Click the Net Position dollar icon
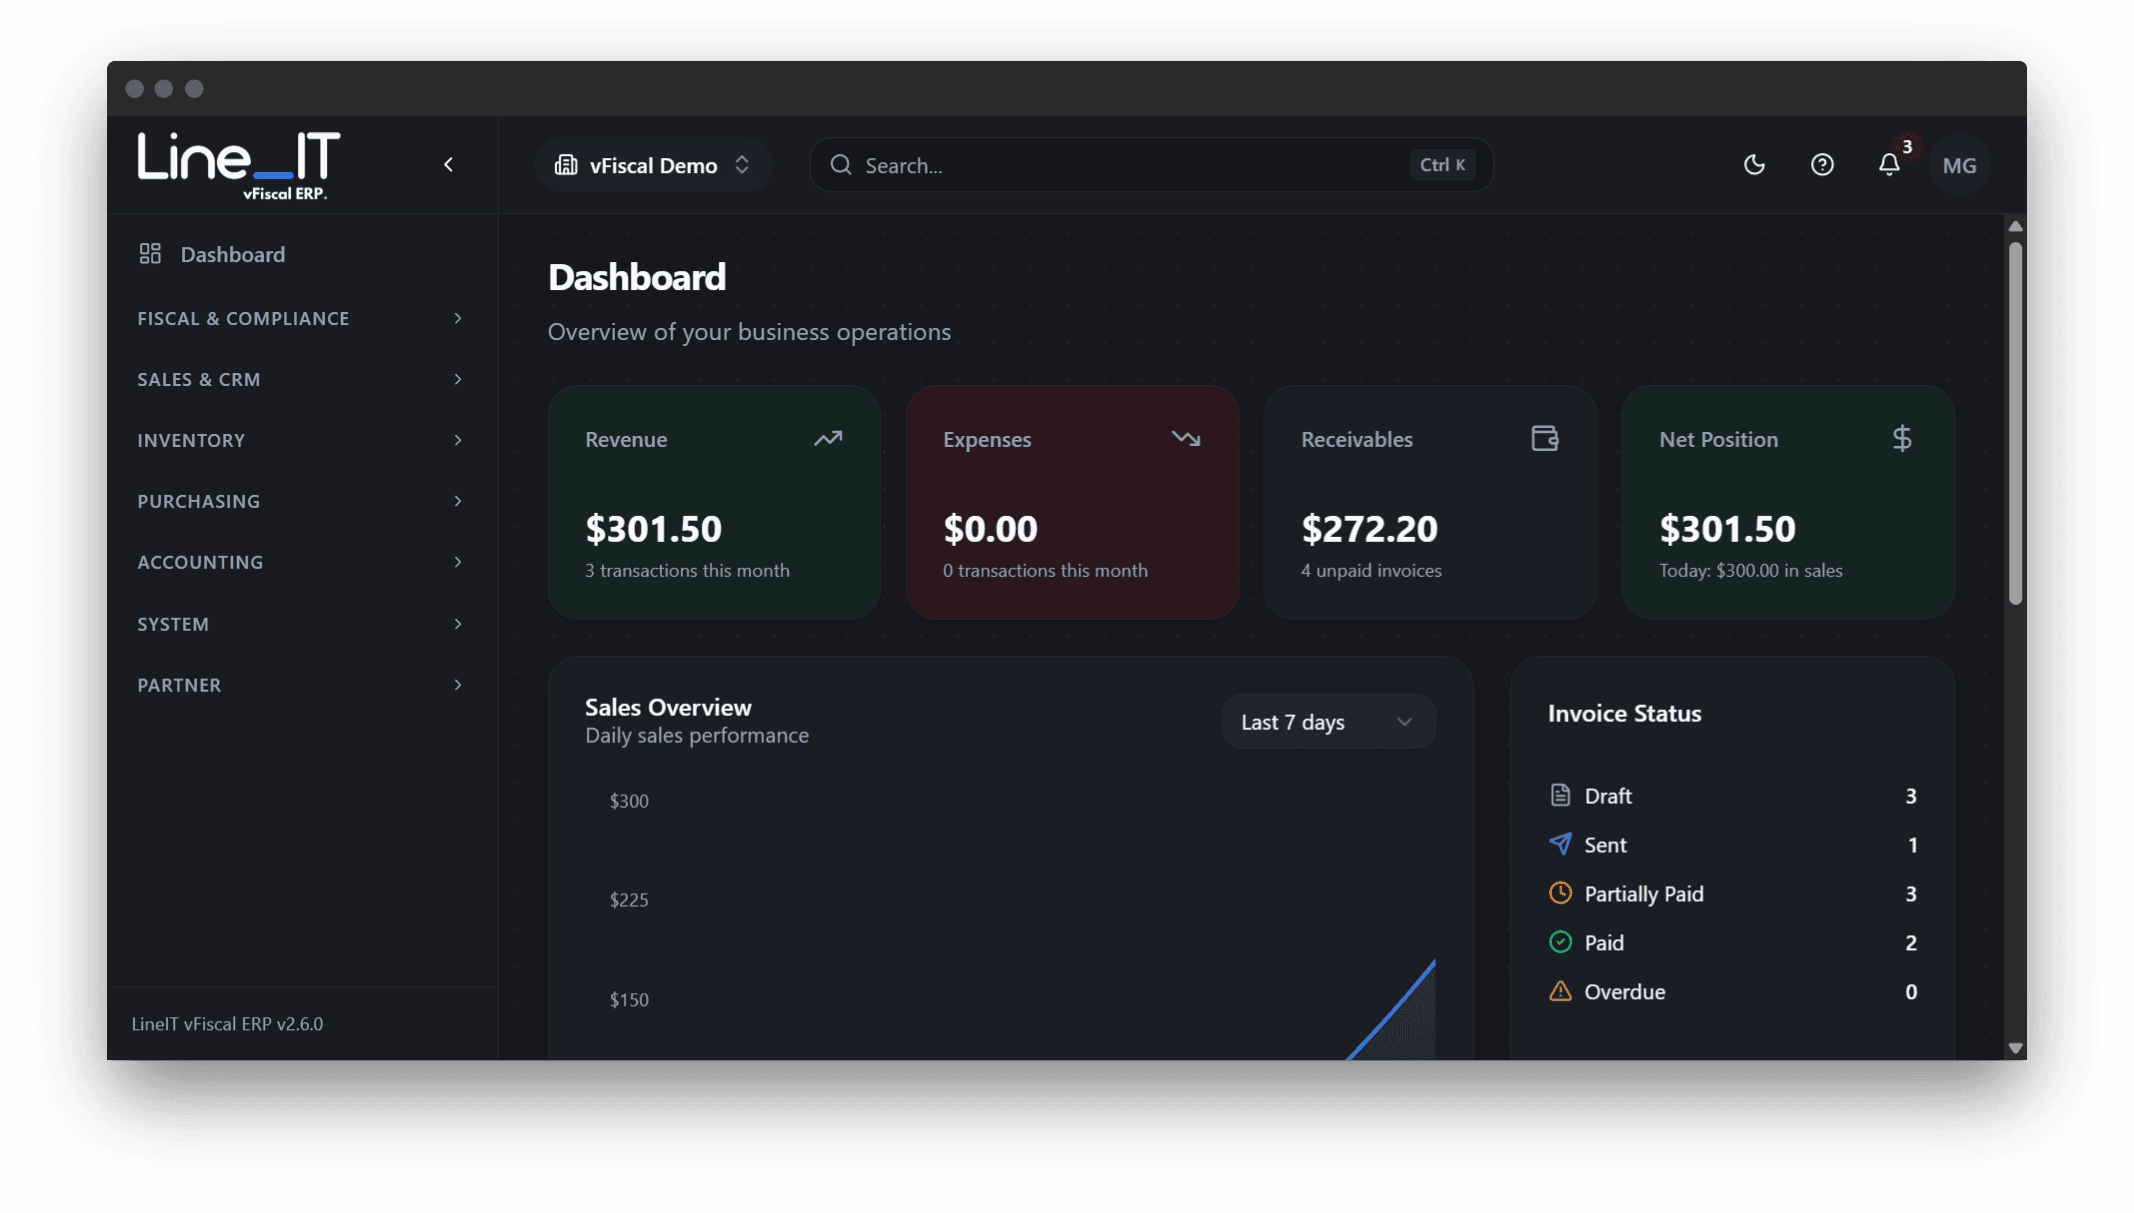This screenshot has height=1213, width=2134. (x=1901, y=438)
